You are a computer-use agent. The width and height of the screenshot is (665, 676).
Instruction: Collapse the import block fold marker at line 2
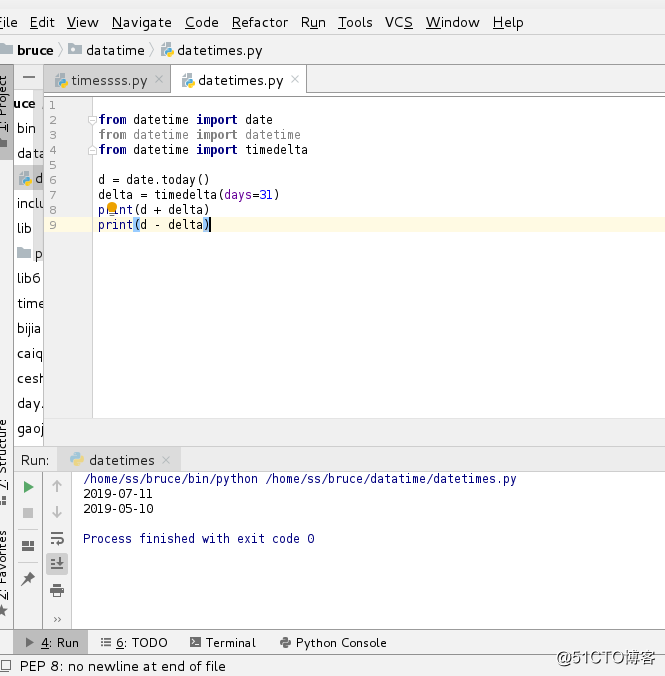[x=91, y=120]
